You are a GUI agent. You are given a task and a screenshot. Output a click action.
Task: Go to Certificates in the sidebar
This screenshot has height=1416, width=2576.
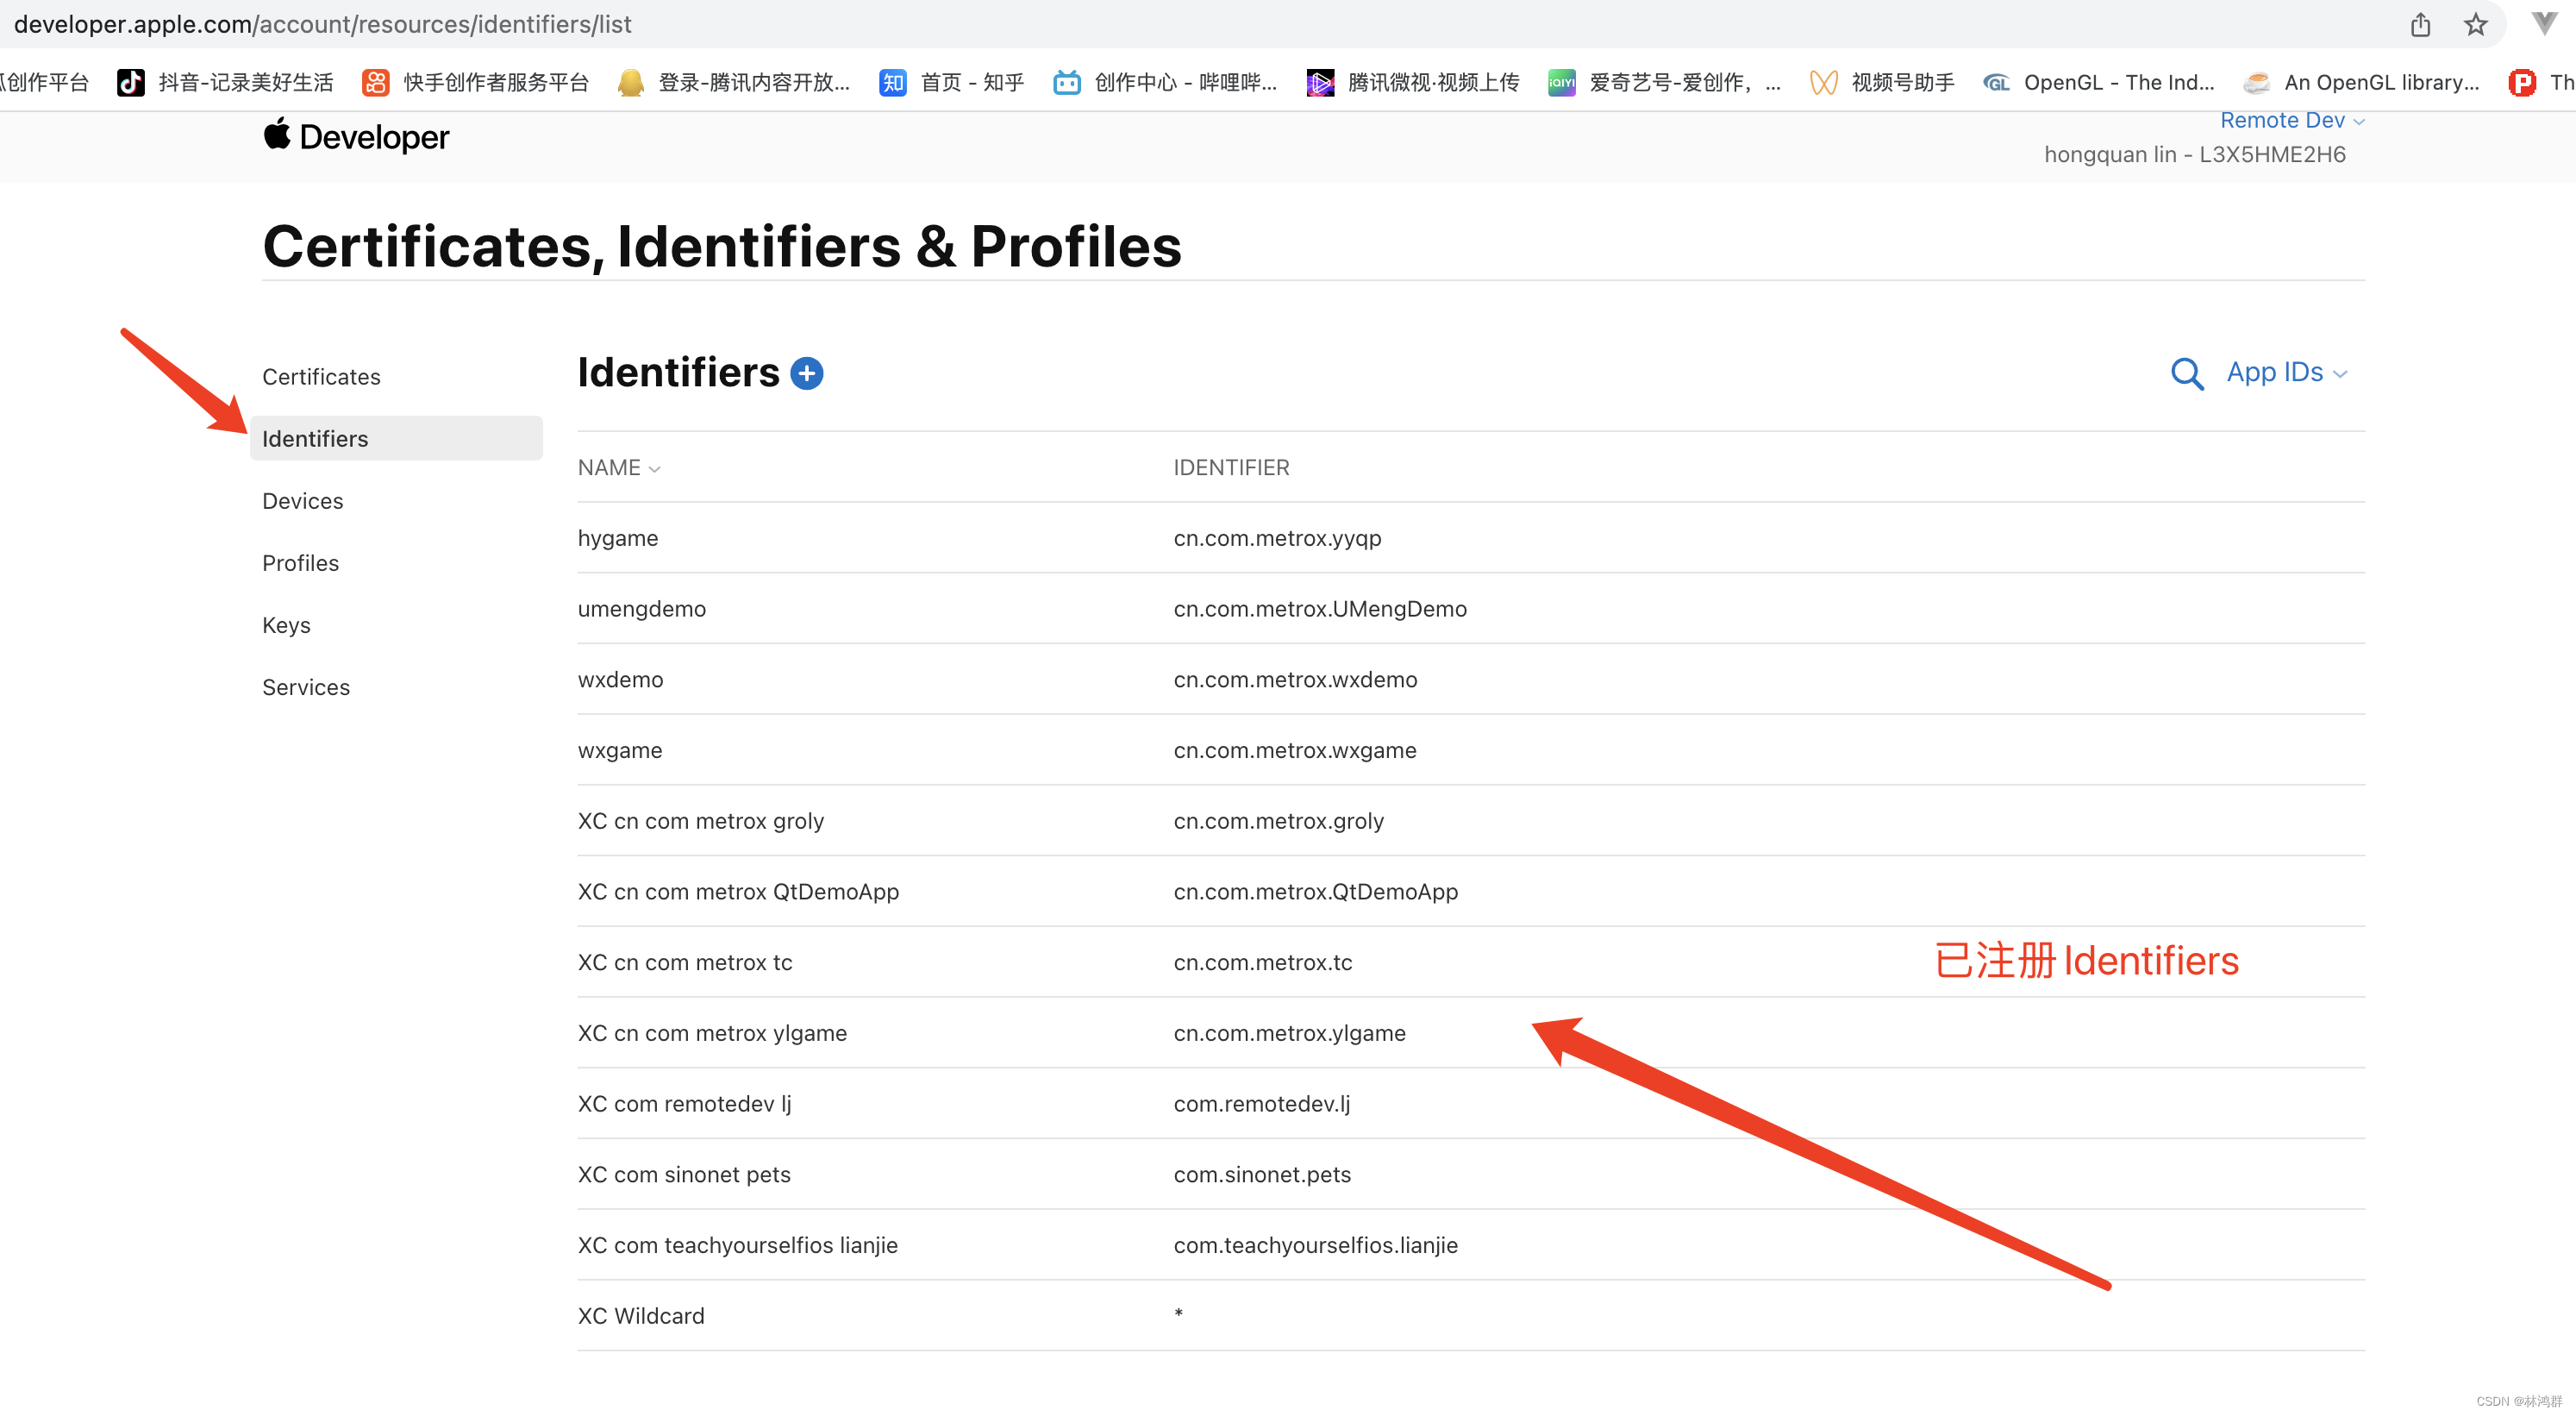[x=321, y=377]
